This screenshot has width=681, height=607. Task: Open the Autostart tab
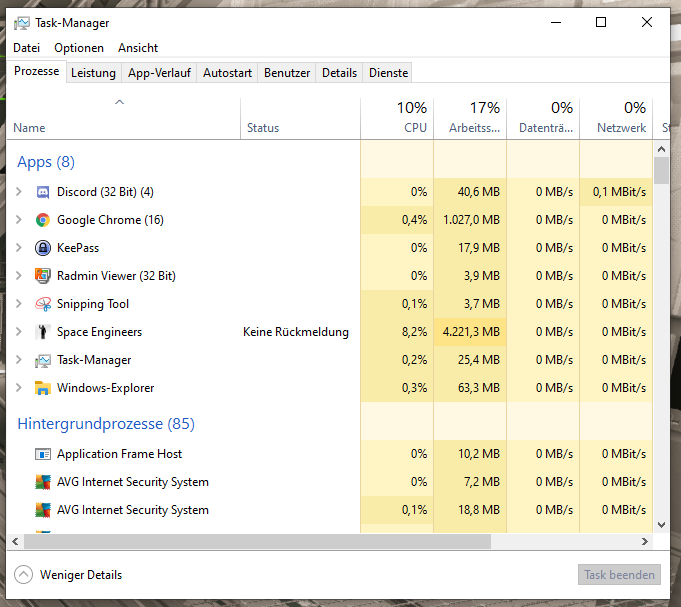[x=227, y=73]
